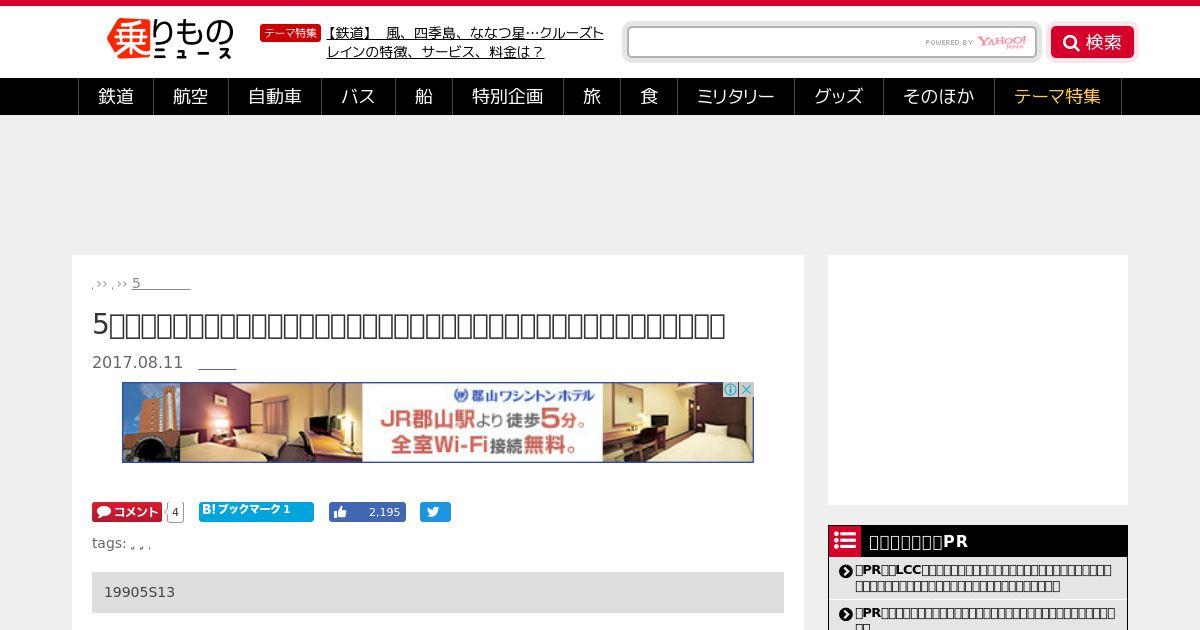The image size is (1200, 630).
Task: Open the 旅 navigation menu item
Action: coord(592,97)
